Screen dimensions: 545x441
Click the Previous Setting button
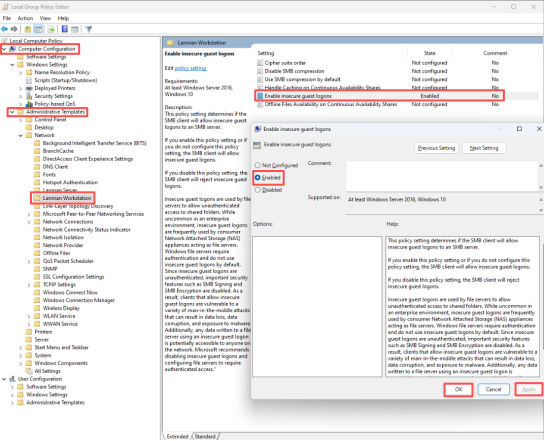click(x=436, y=148)
